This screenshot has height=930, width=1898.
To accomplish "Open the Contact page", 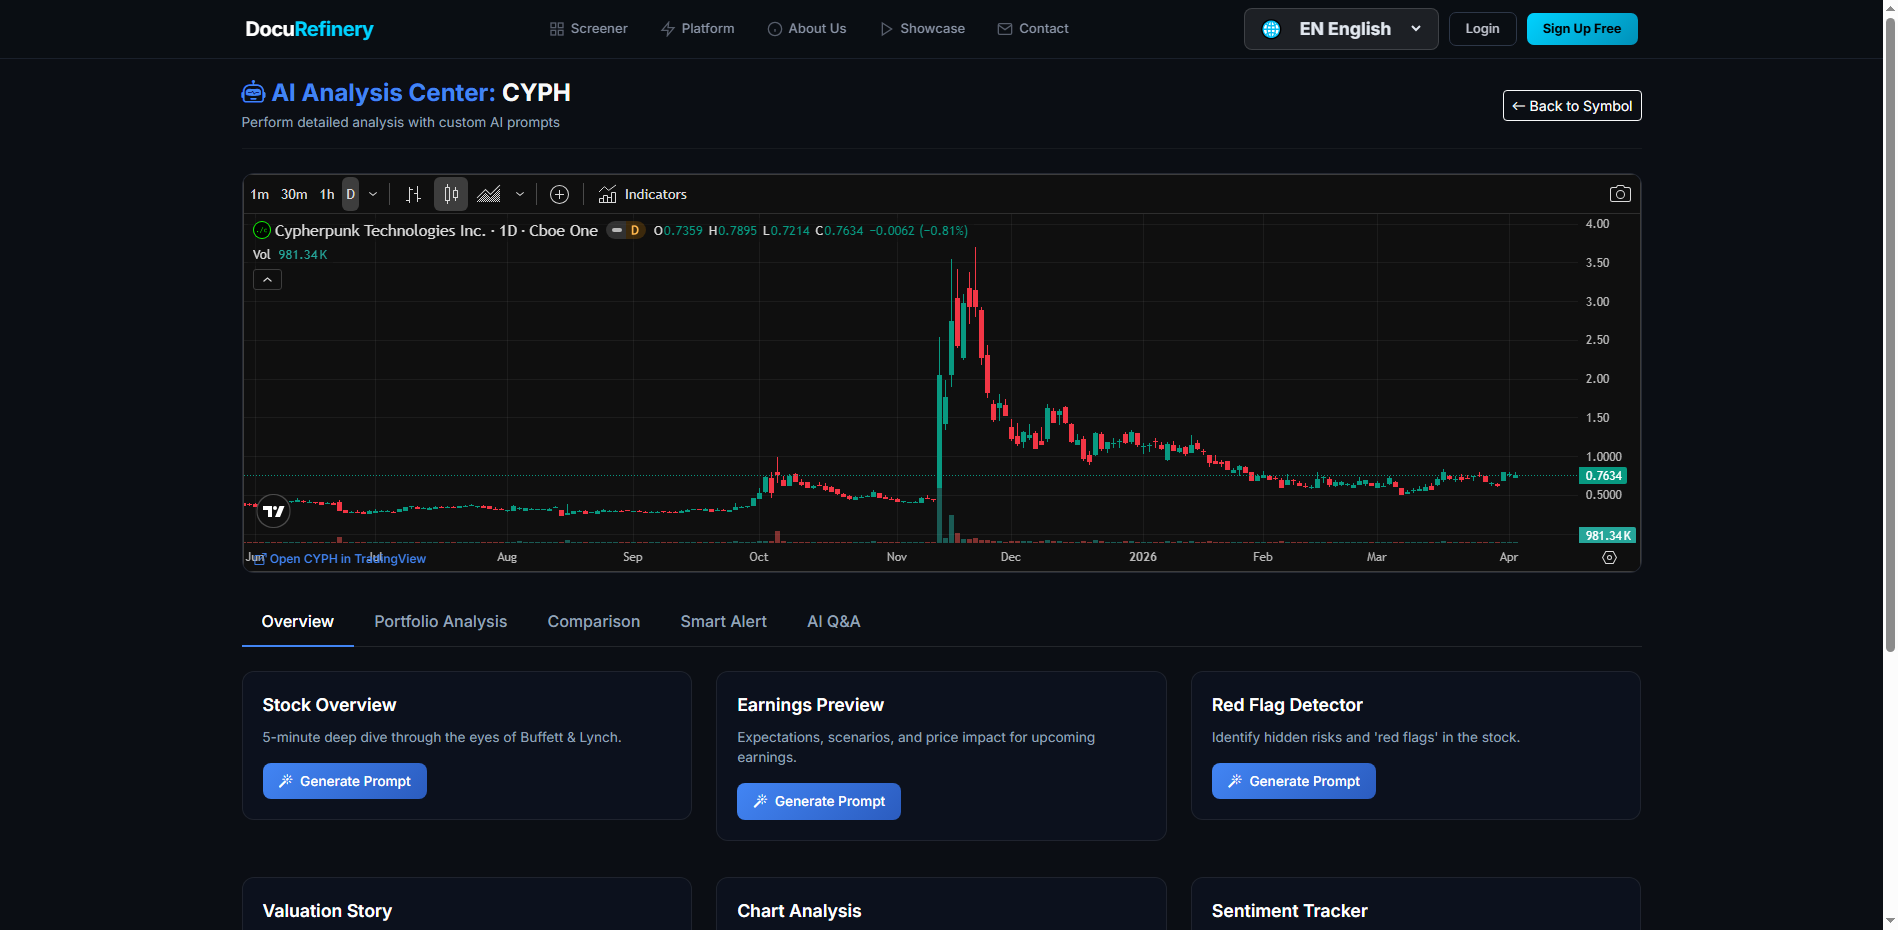I will tap(1033, 29).
